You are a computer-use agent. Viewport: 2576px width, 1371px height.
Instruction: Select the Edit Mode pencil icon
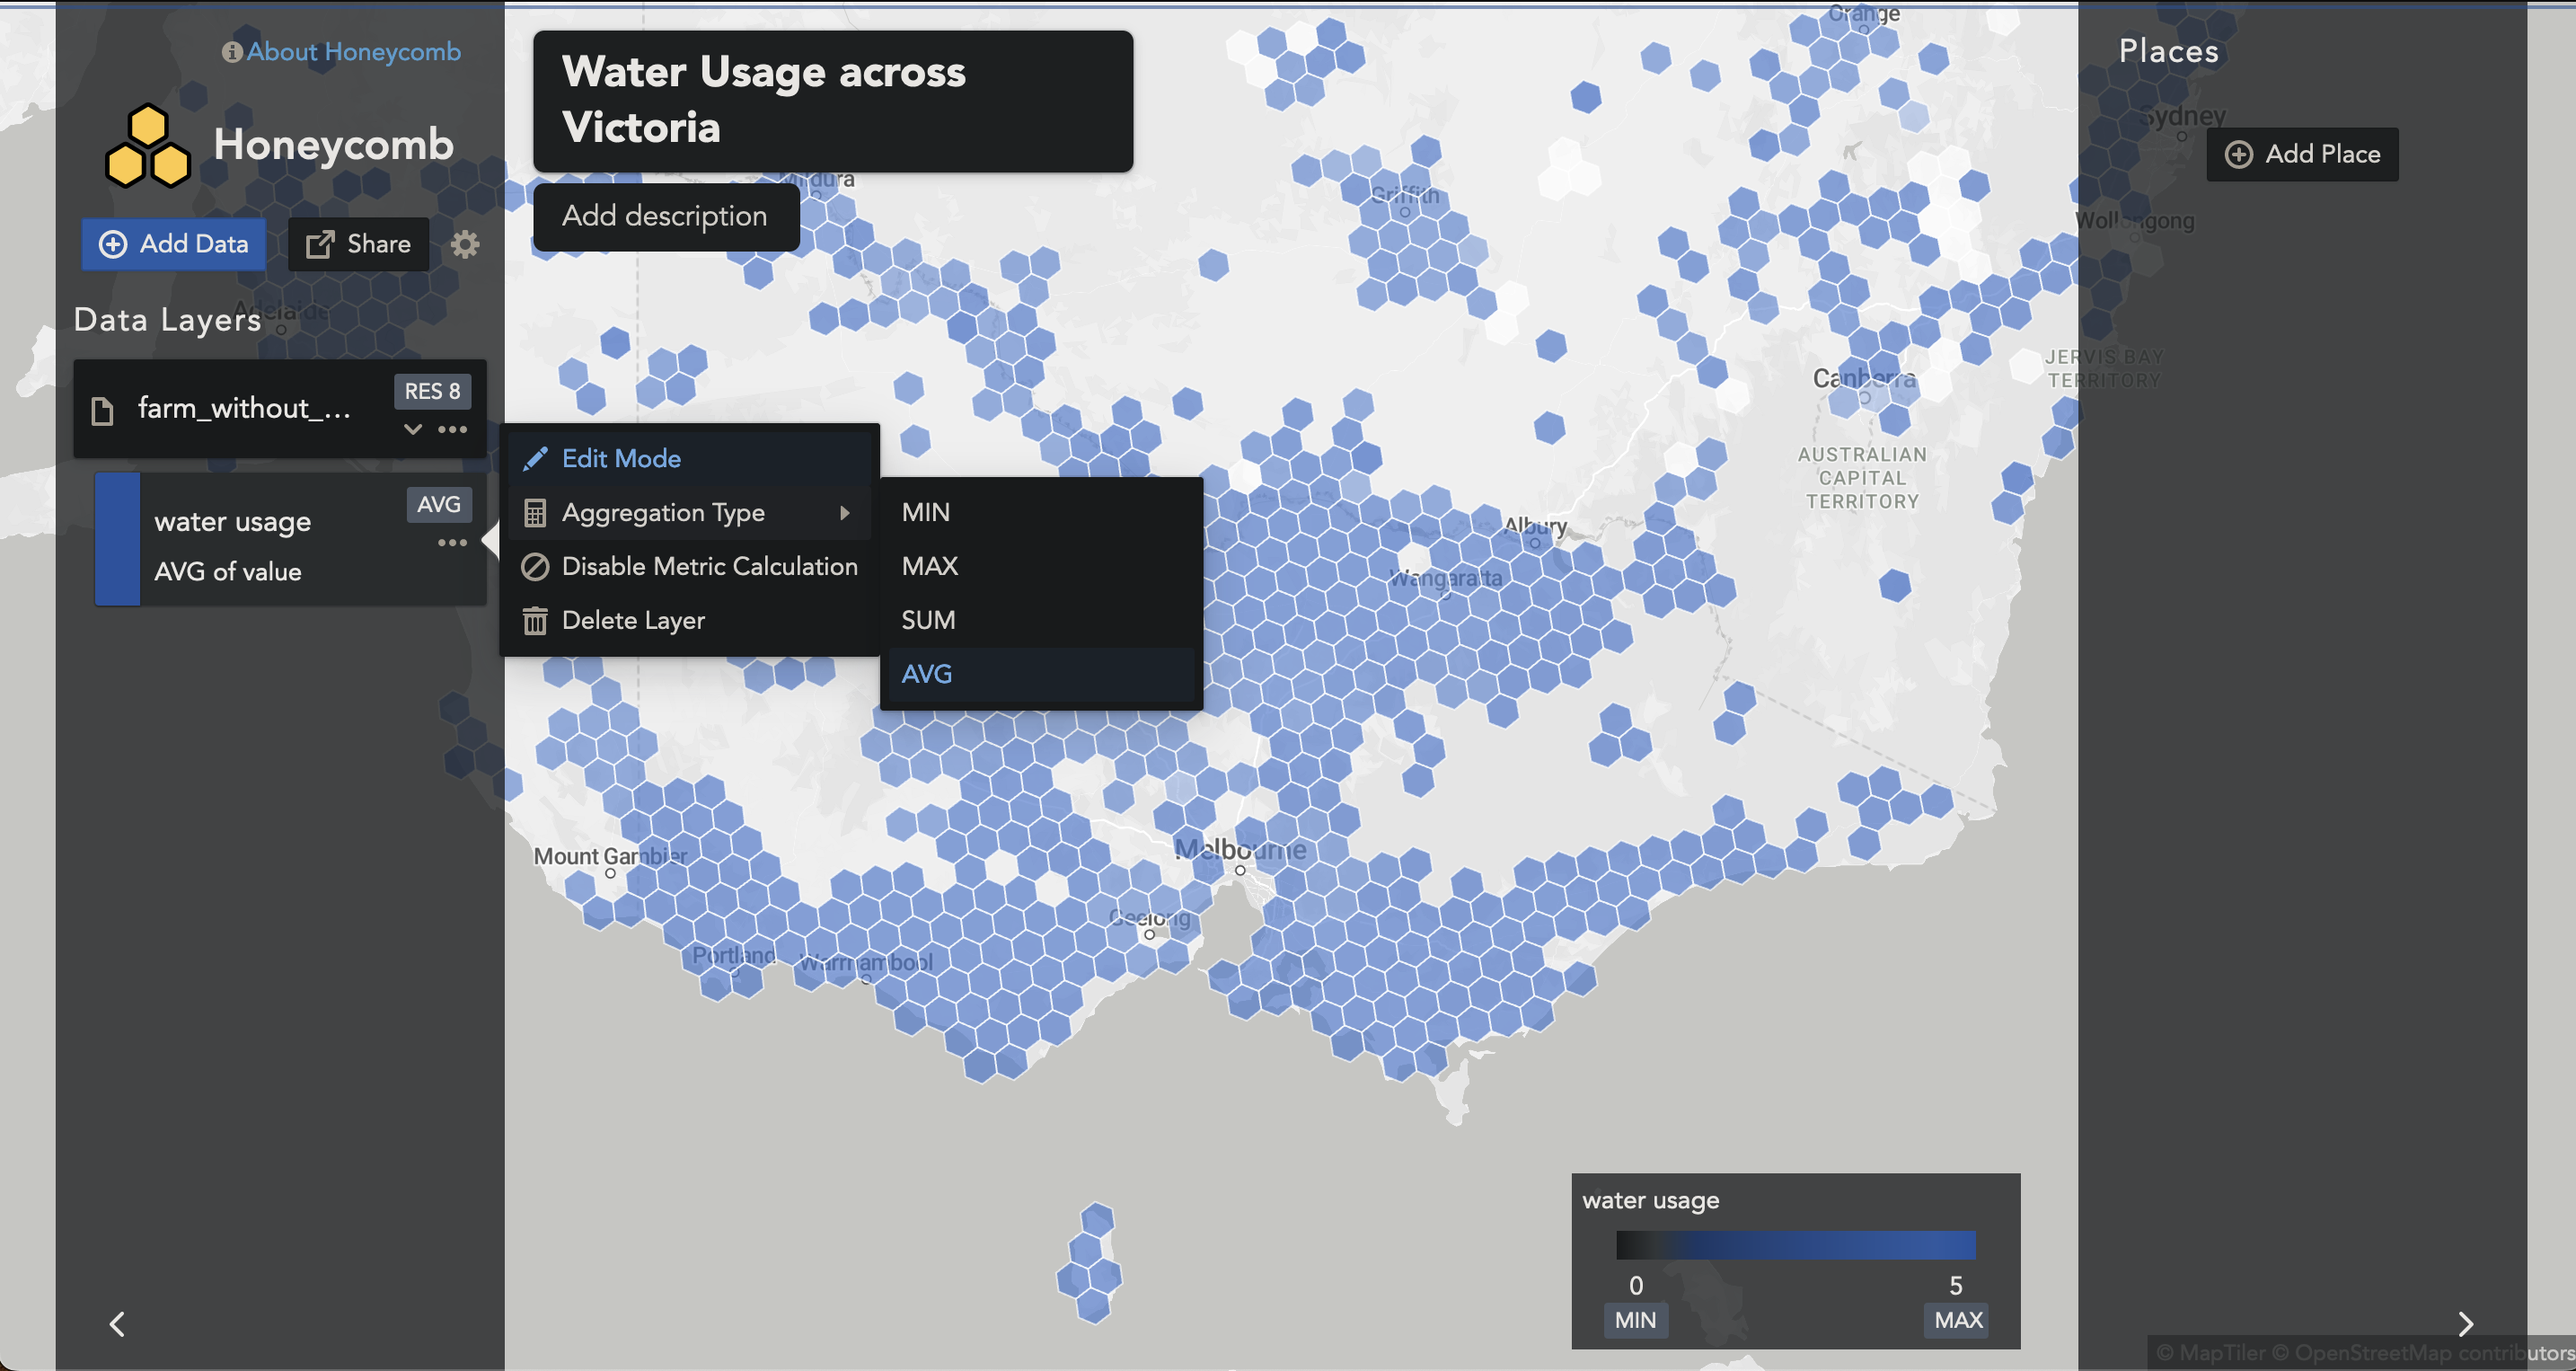(537, 457)
